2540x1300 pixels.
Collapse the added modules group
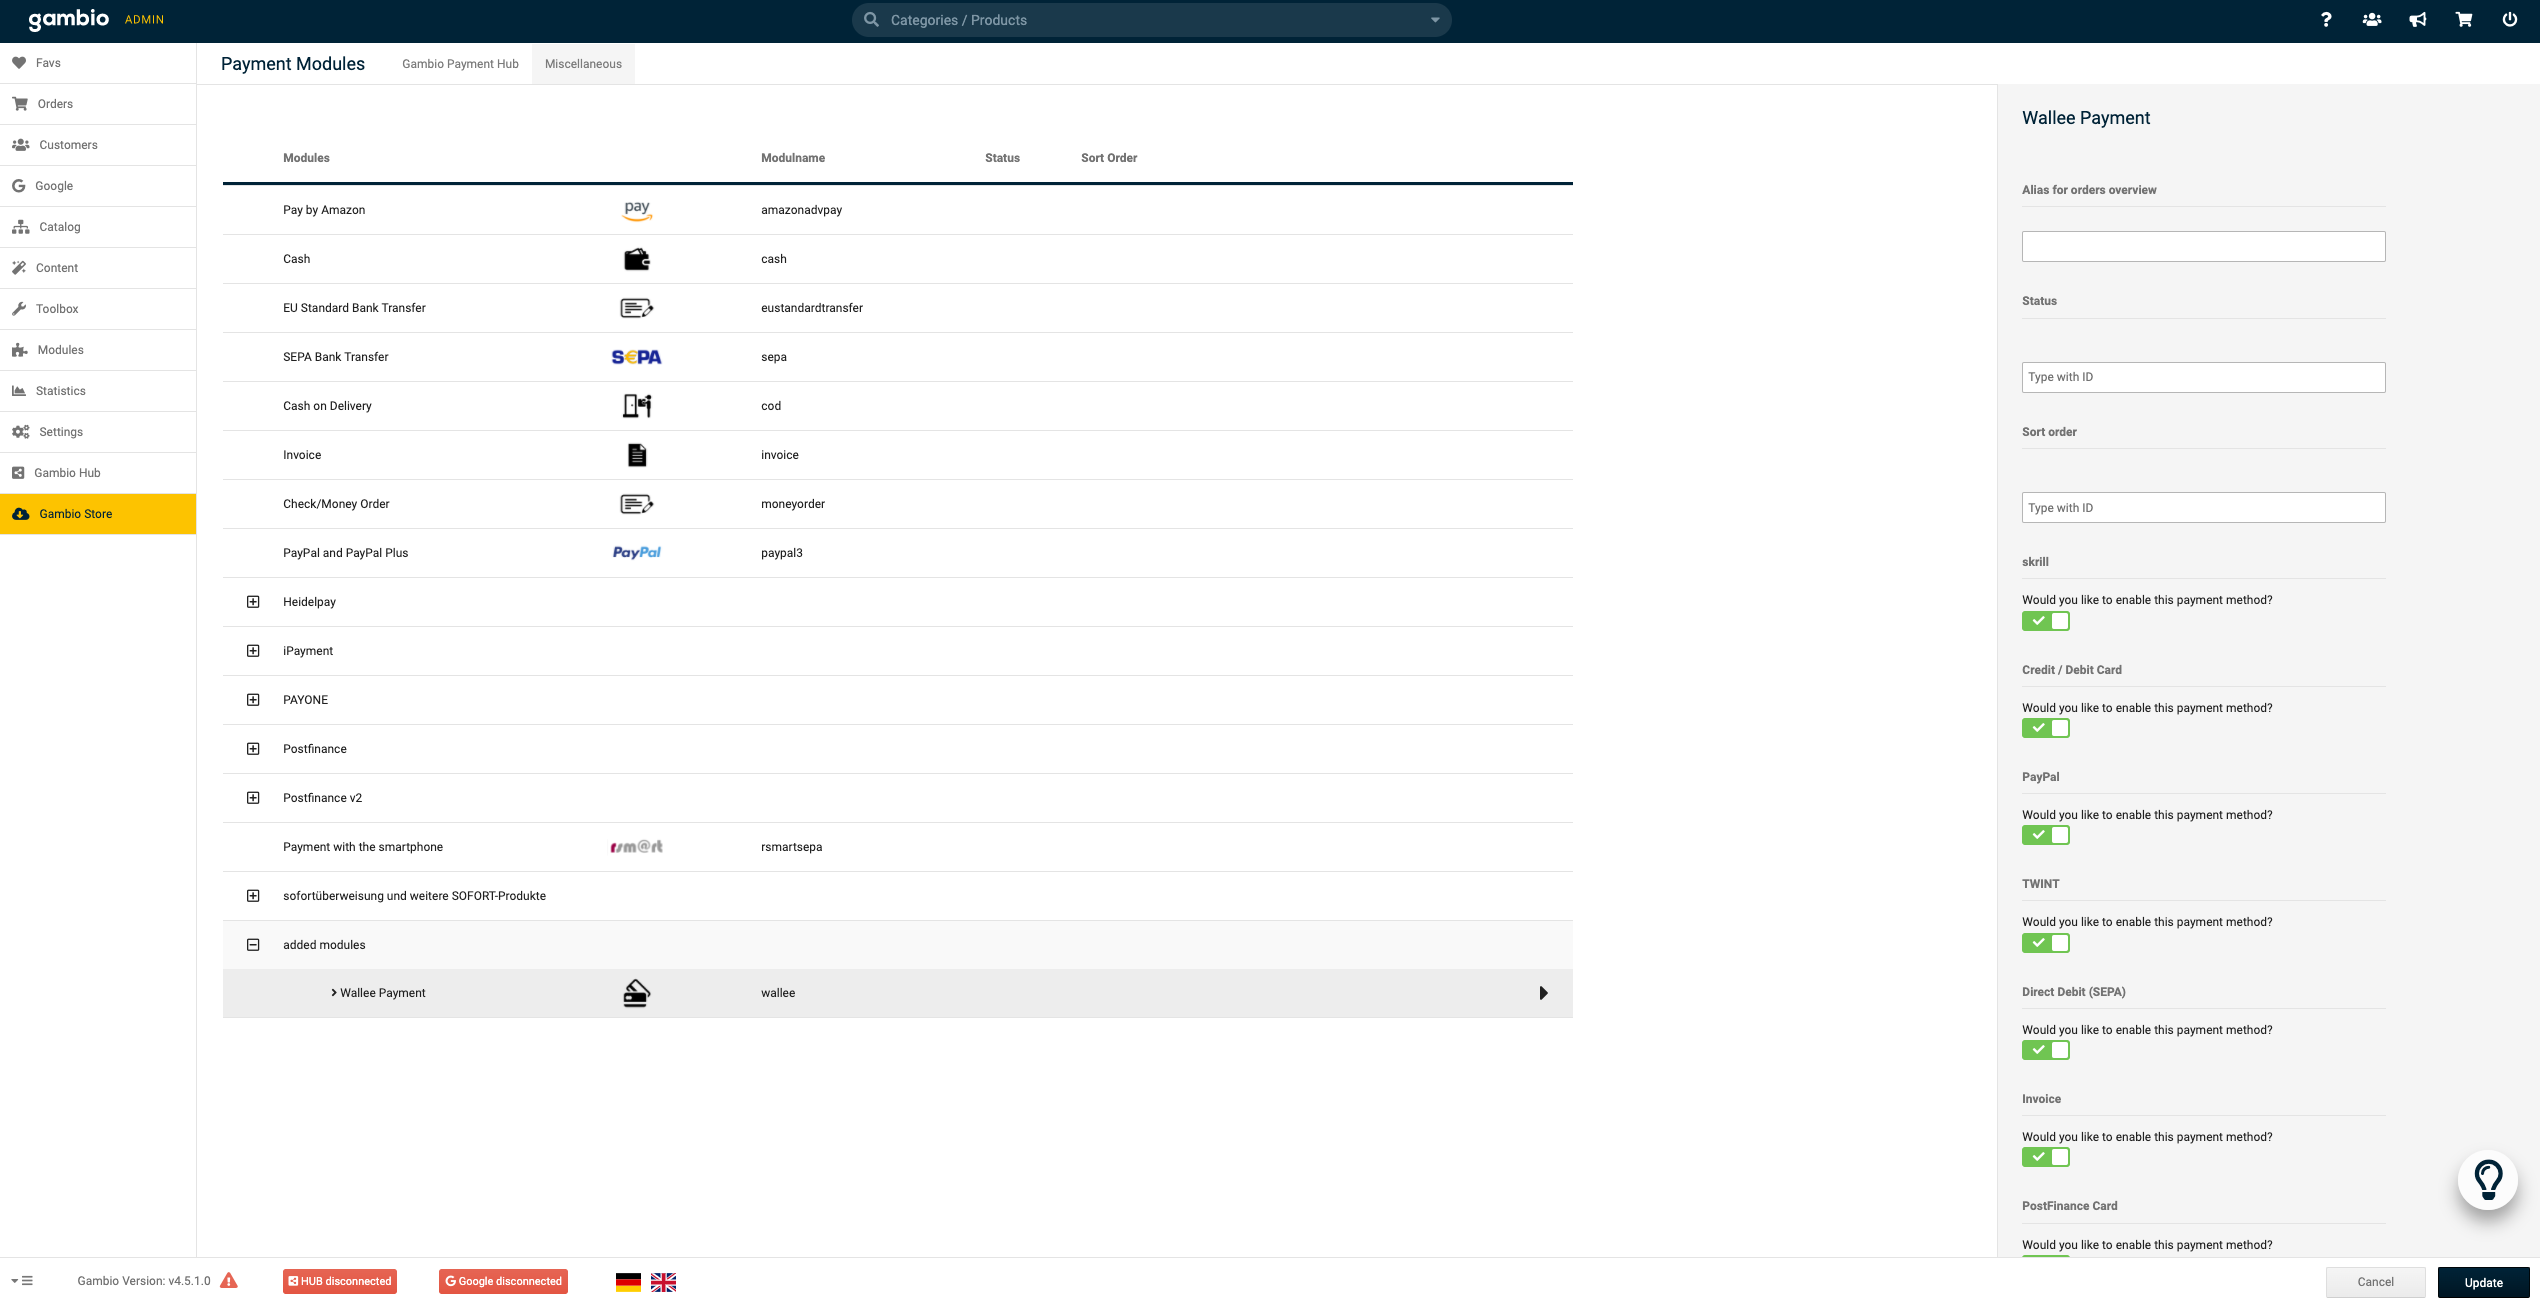[252, 944]
